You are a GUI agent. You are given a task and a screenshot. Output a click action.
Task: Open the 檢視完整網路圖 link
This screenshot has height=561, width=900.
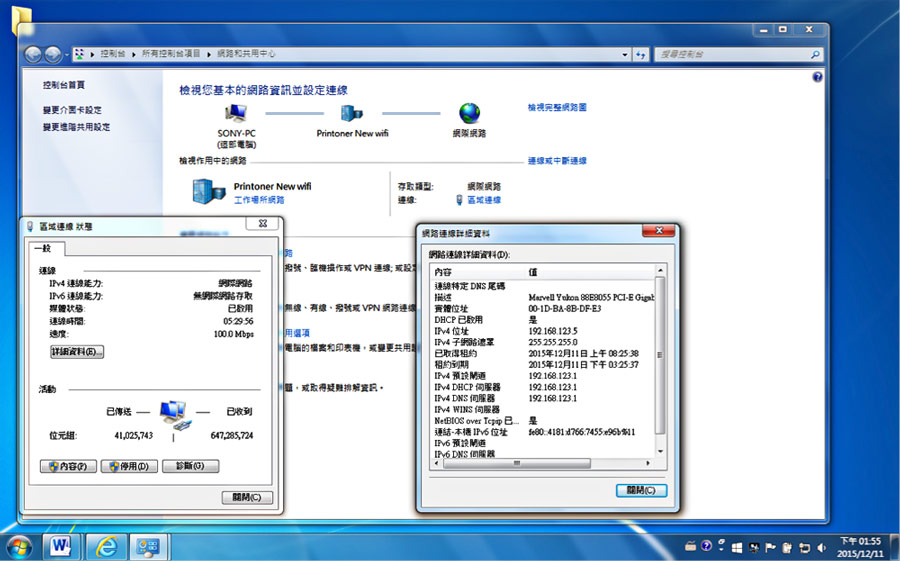[557, 107]
